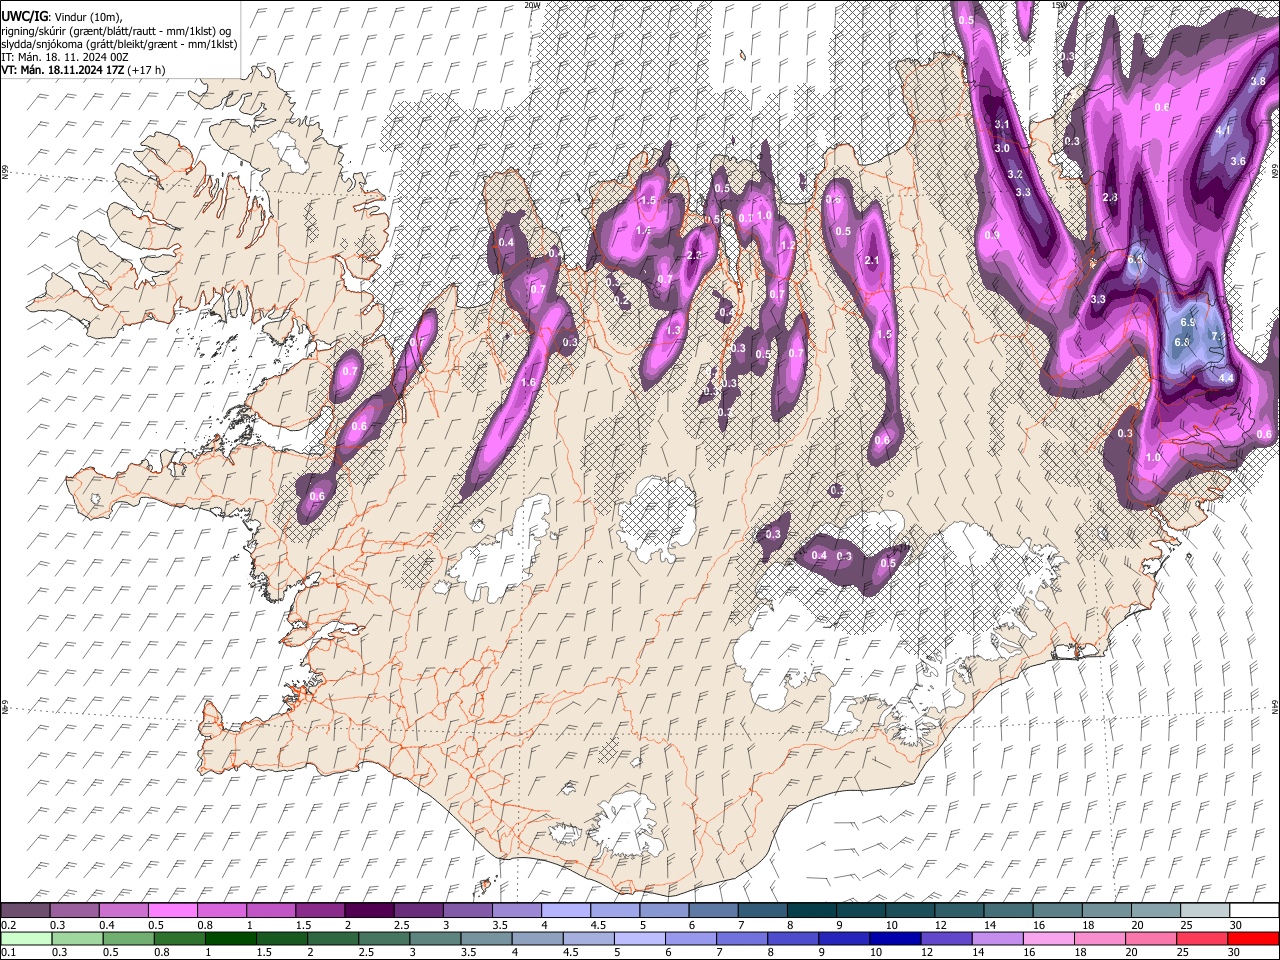Click the 20W longitude label on the map
Image resolution: width=1280 pixels, height=960 pixels.
tap(531, 5)
